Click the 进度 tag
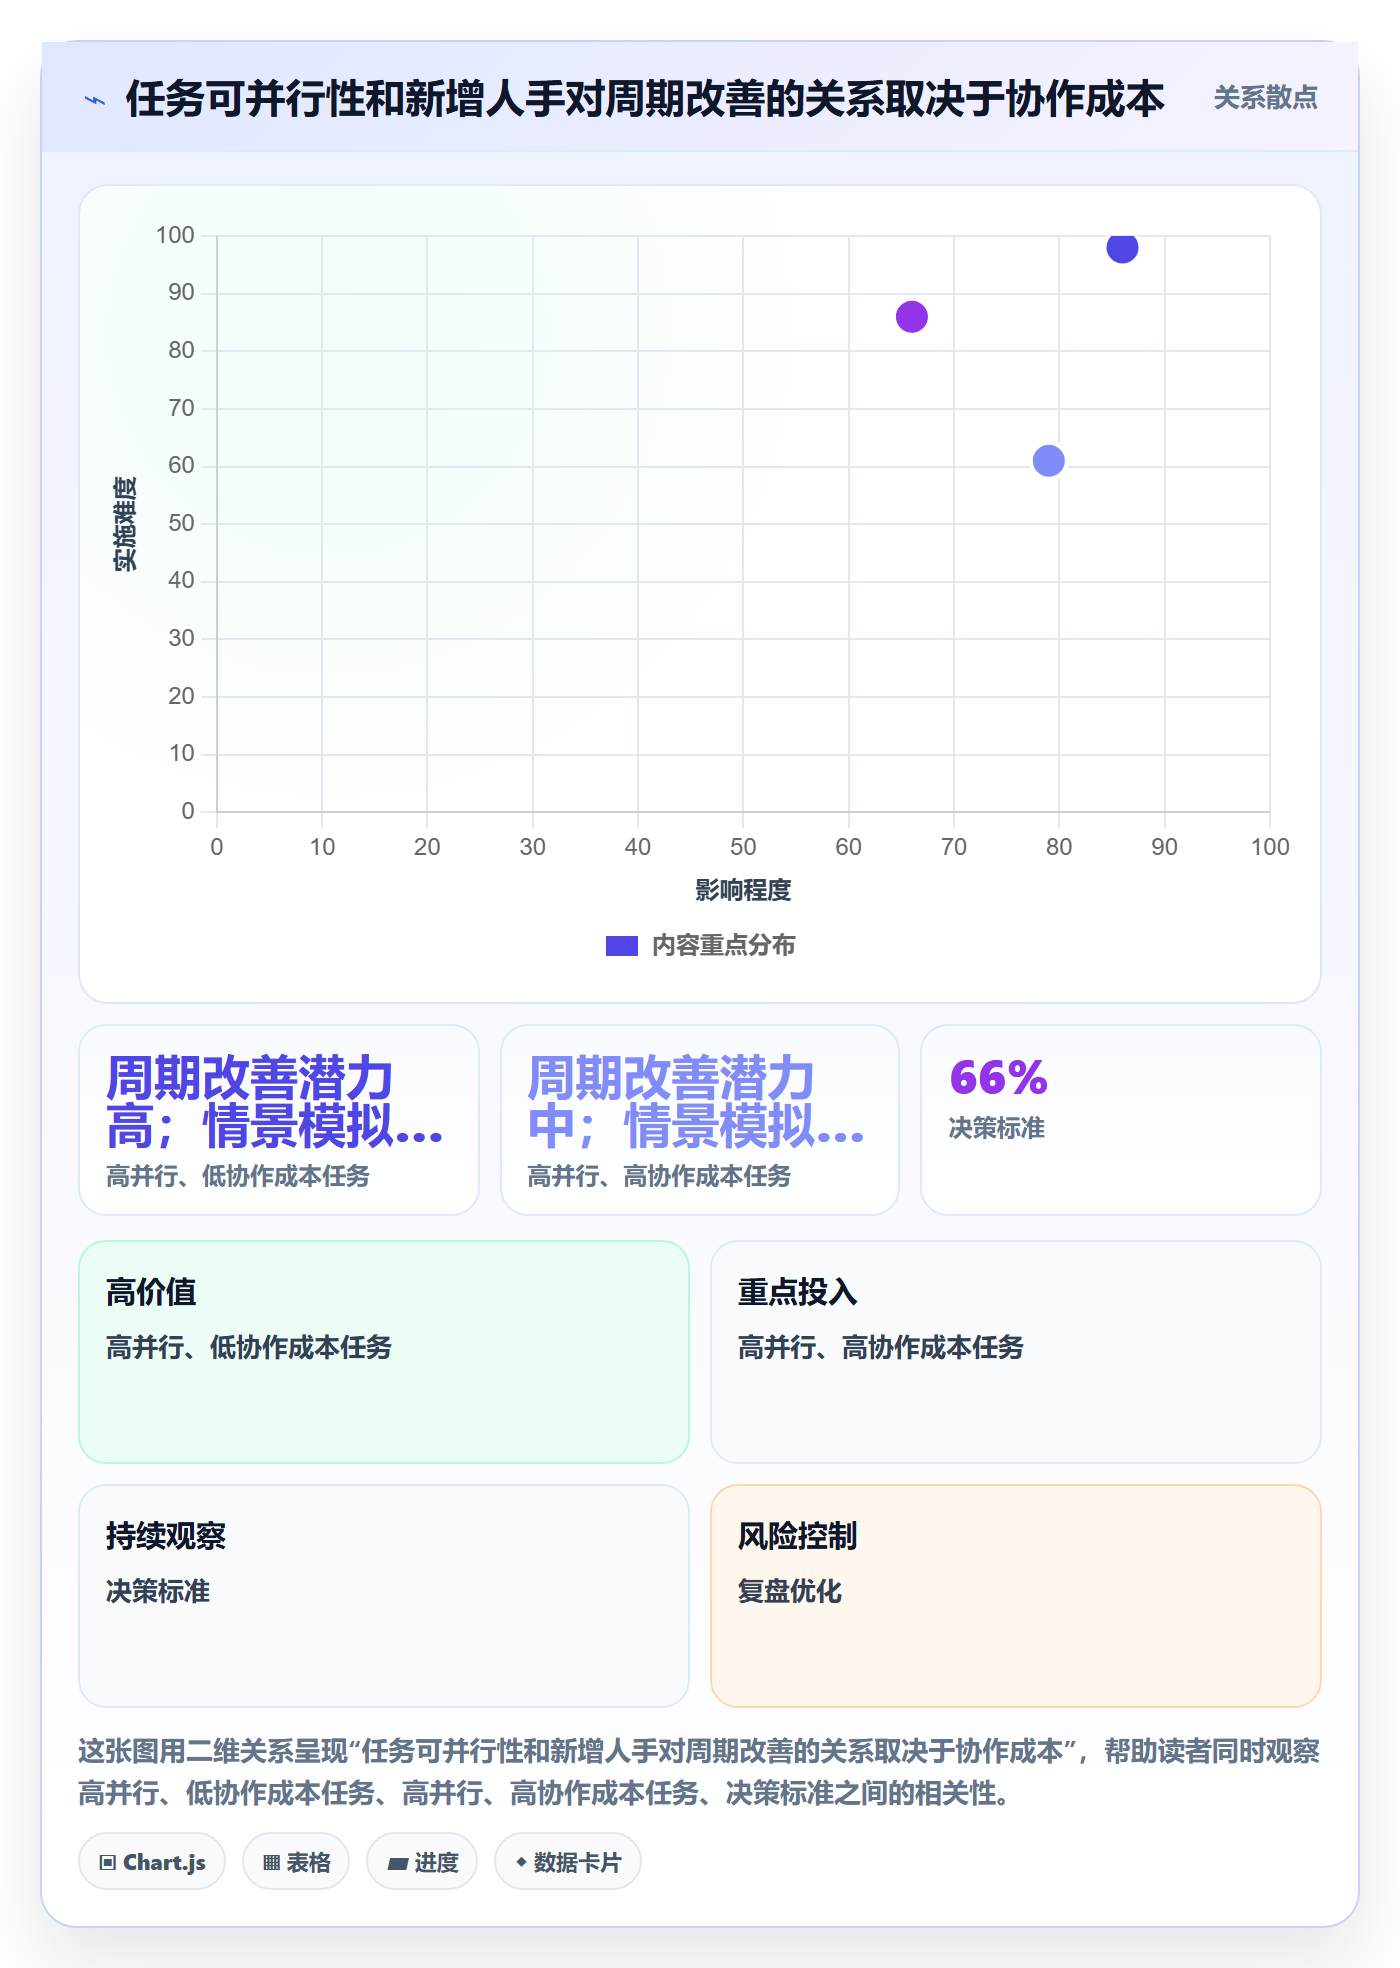The width and height of the screenshot is (1400, 1968). coord(422,1862)
